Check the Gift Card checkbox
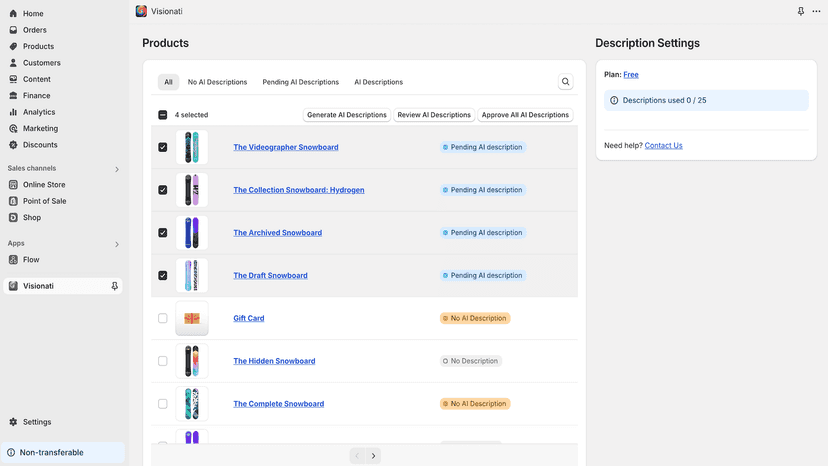This screenshot has height=466, width=828. (163, 319)
